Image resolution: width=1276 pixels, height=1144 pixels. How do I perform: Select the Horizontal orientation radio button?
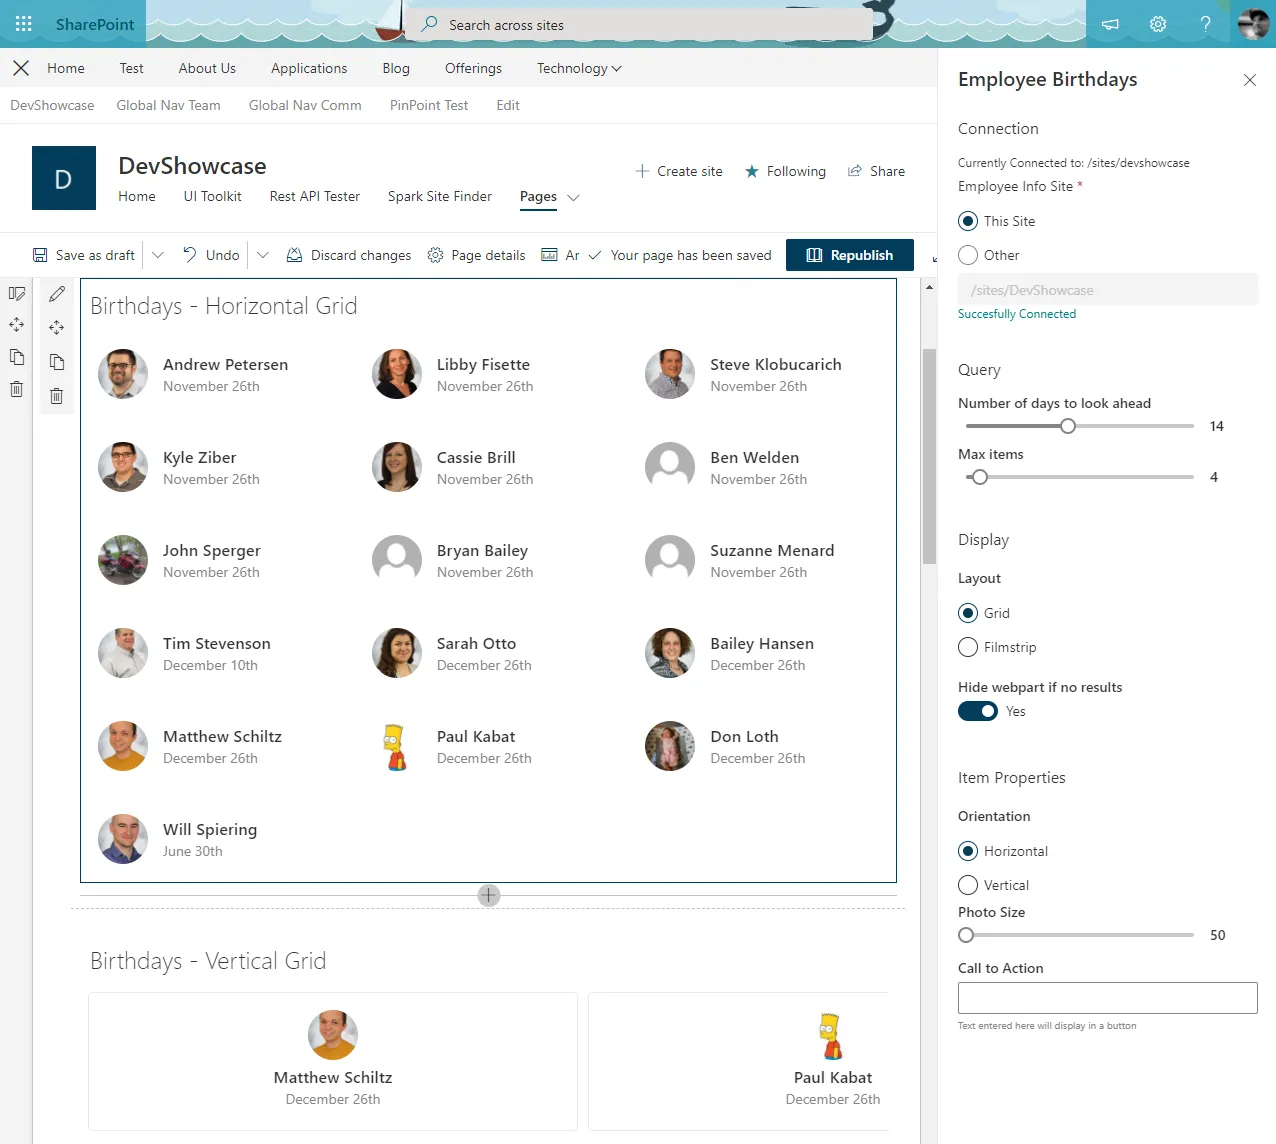(x=968, y=851)
